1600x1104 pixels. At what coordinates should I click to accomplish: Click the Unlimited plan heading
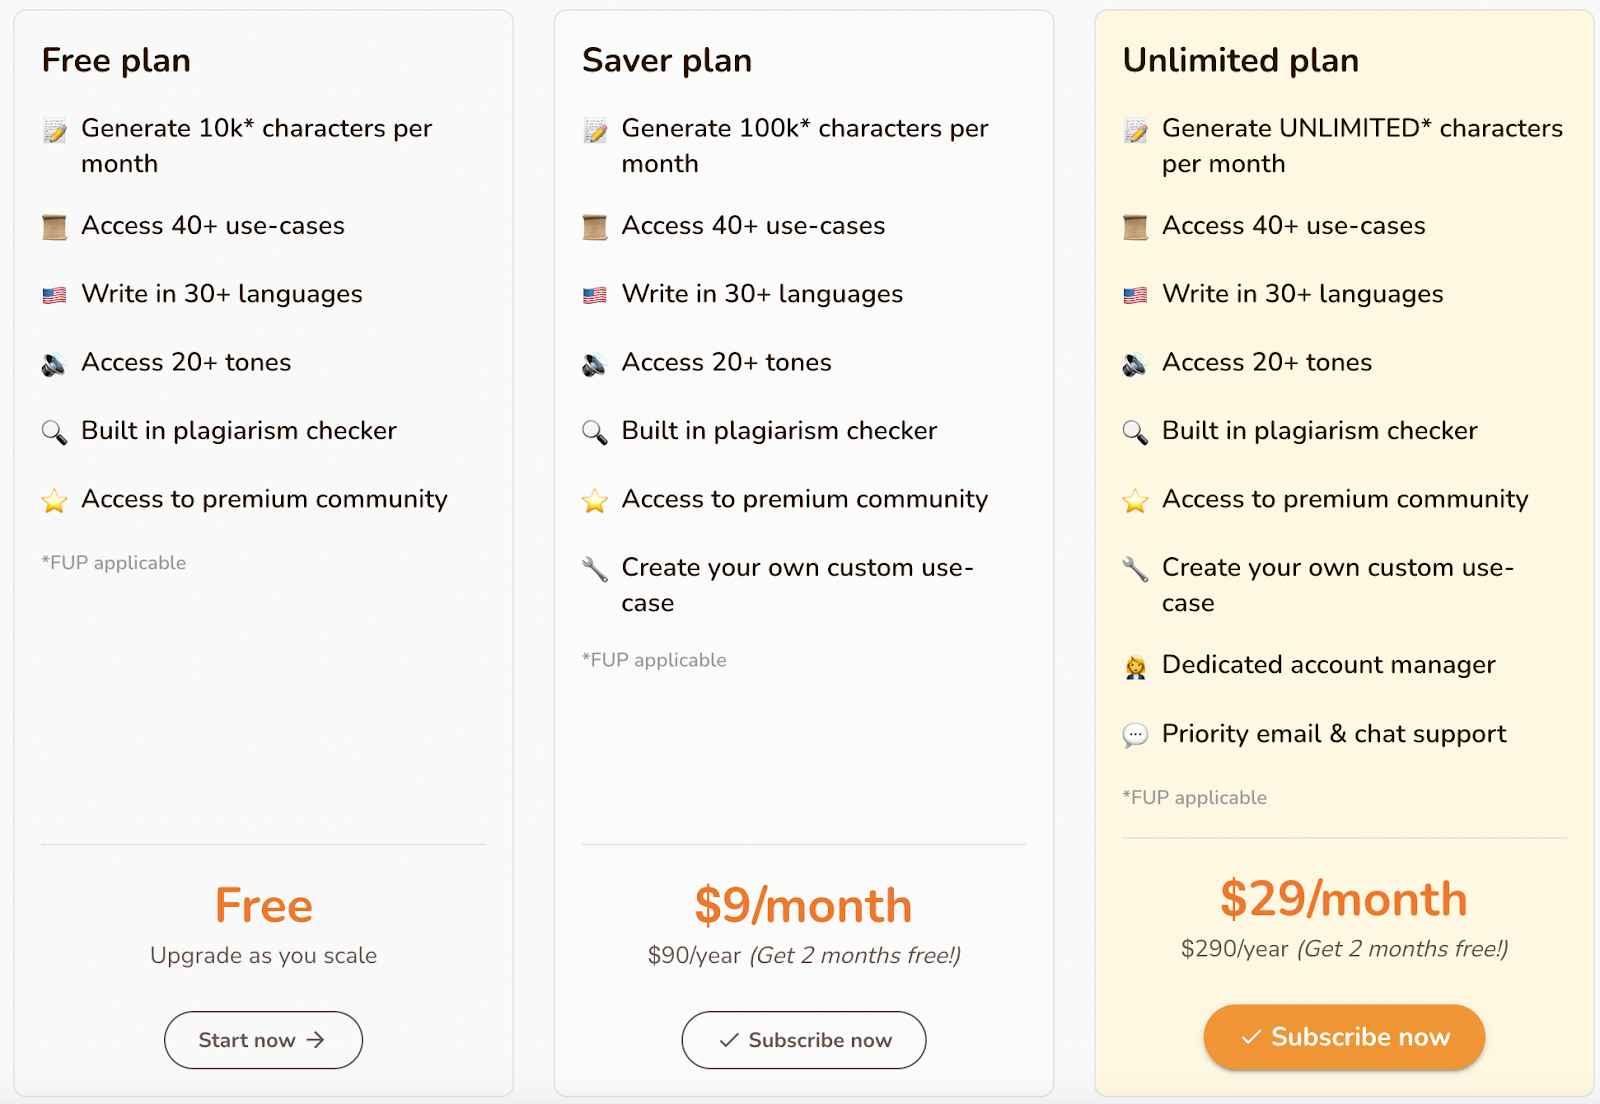pyautogui.click(x=1240, y=60)
